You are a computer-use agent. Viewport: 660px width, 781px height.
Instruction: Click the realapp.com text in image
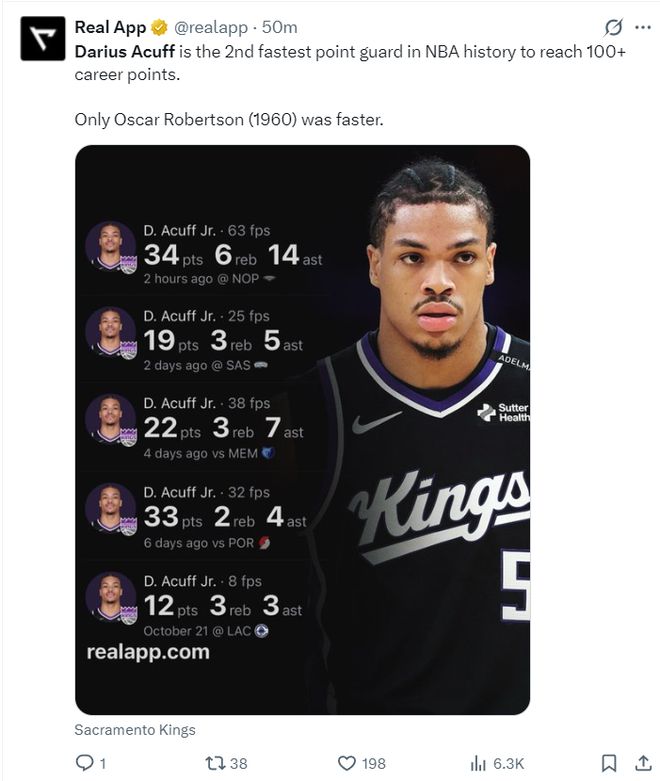pyautogui.click(x=148, y=652)
